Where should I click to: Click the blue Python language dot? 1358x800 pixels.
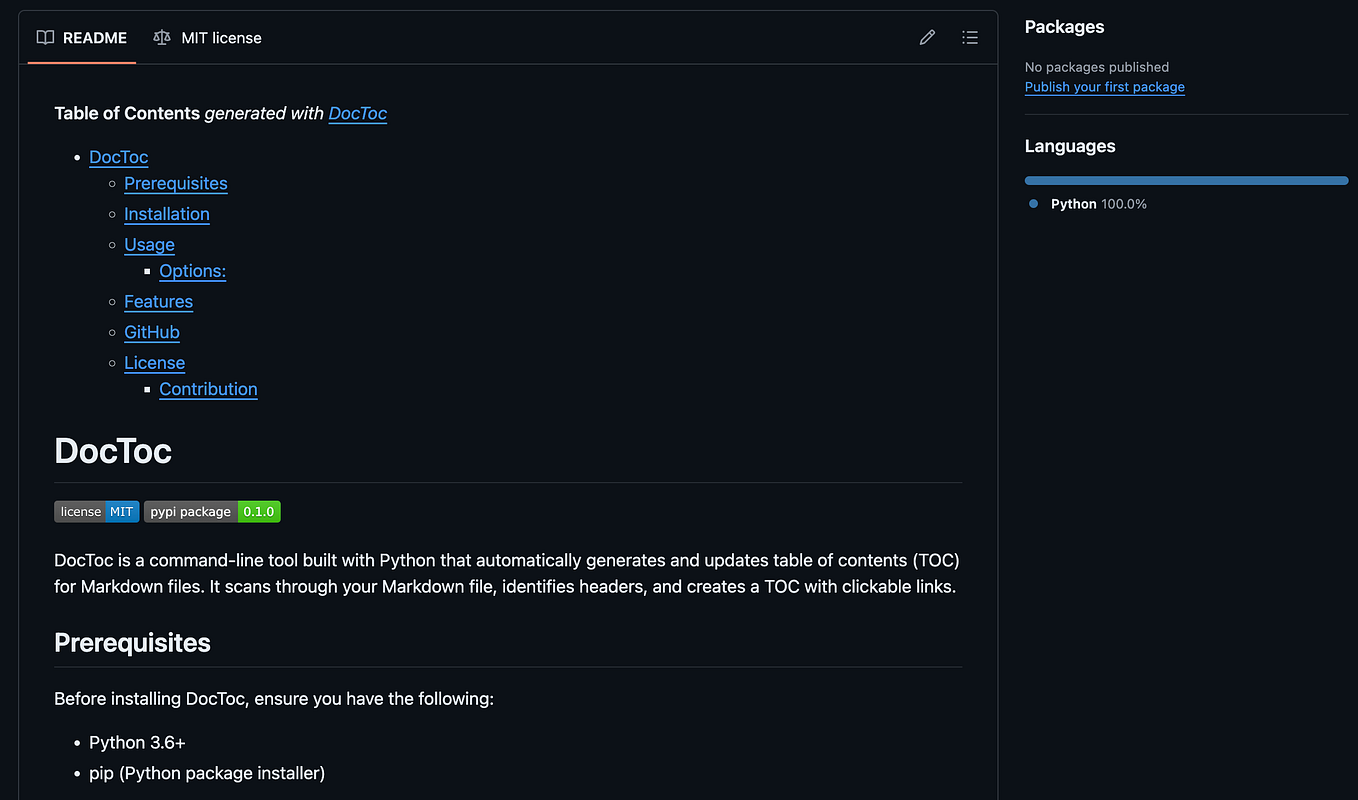pyautogui.click(x=1032, y=203)
